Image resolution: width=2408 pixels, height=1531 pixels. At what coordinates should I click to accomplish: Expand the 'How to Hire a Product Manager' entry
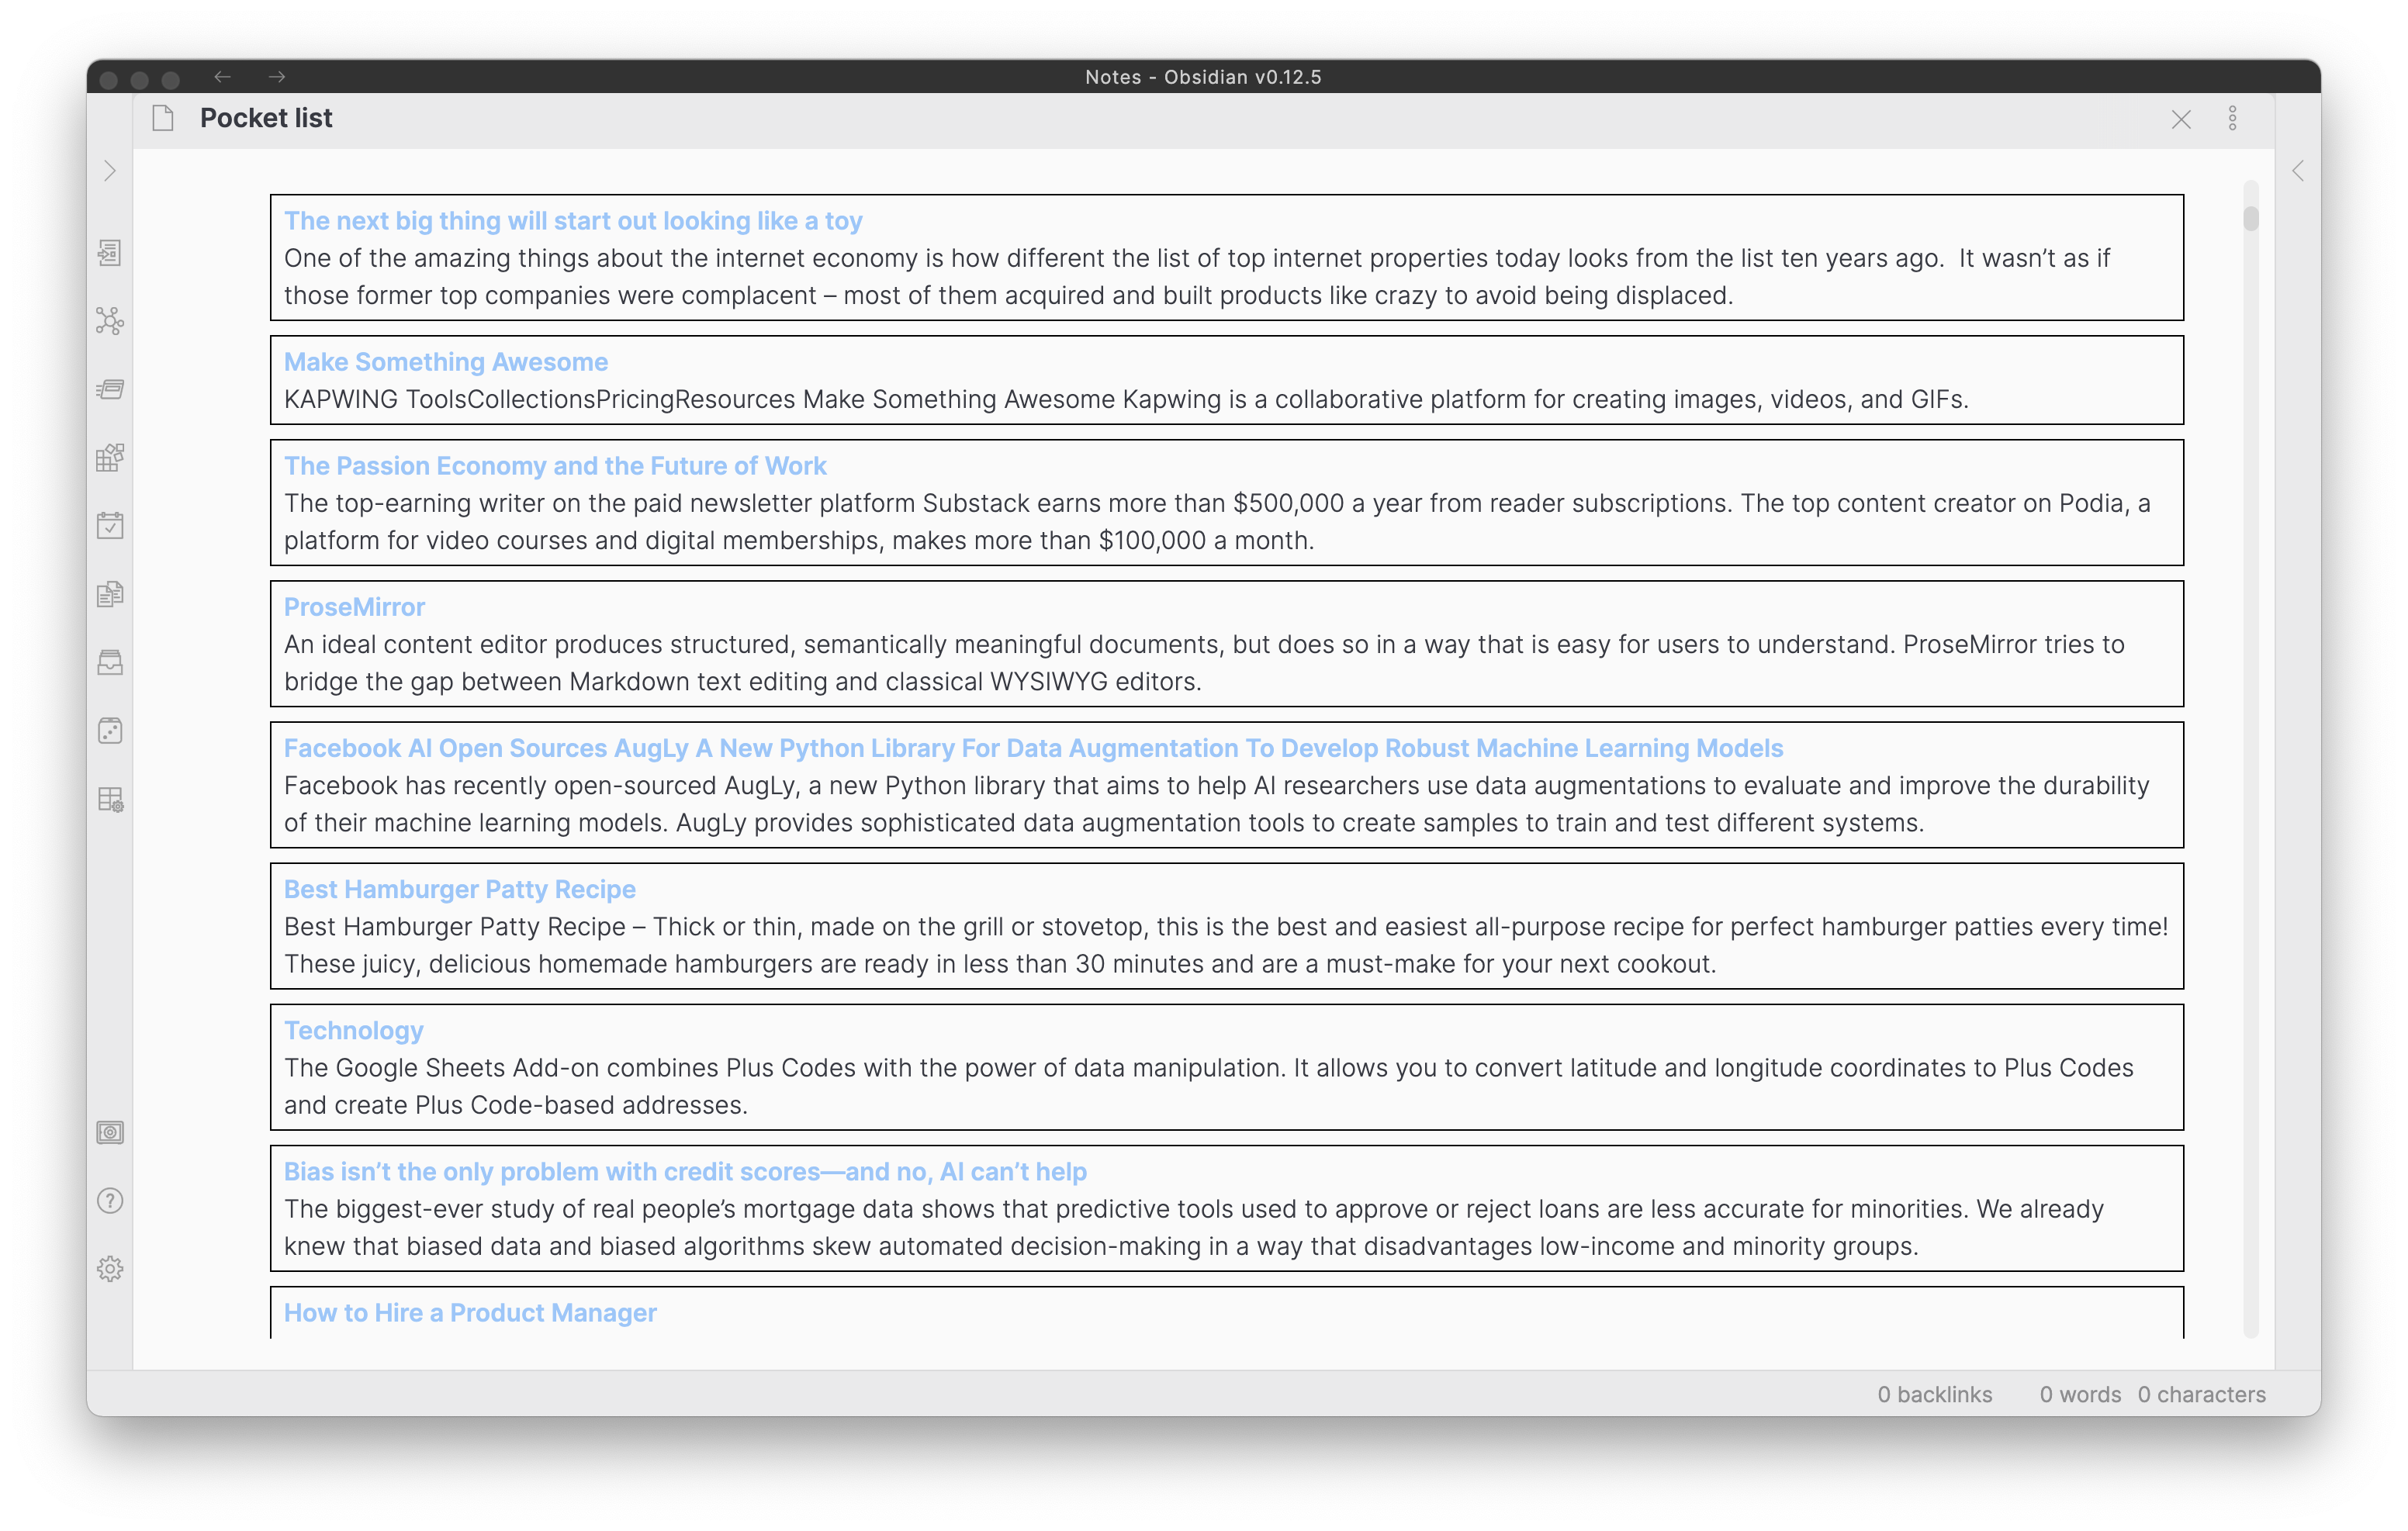point(470,1312)
